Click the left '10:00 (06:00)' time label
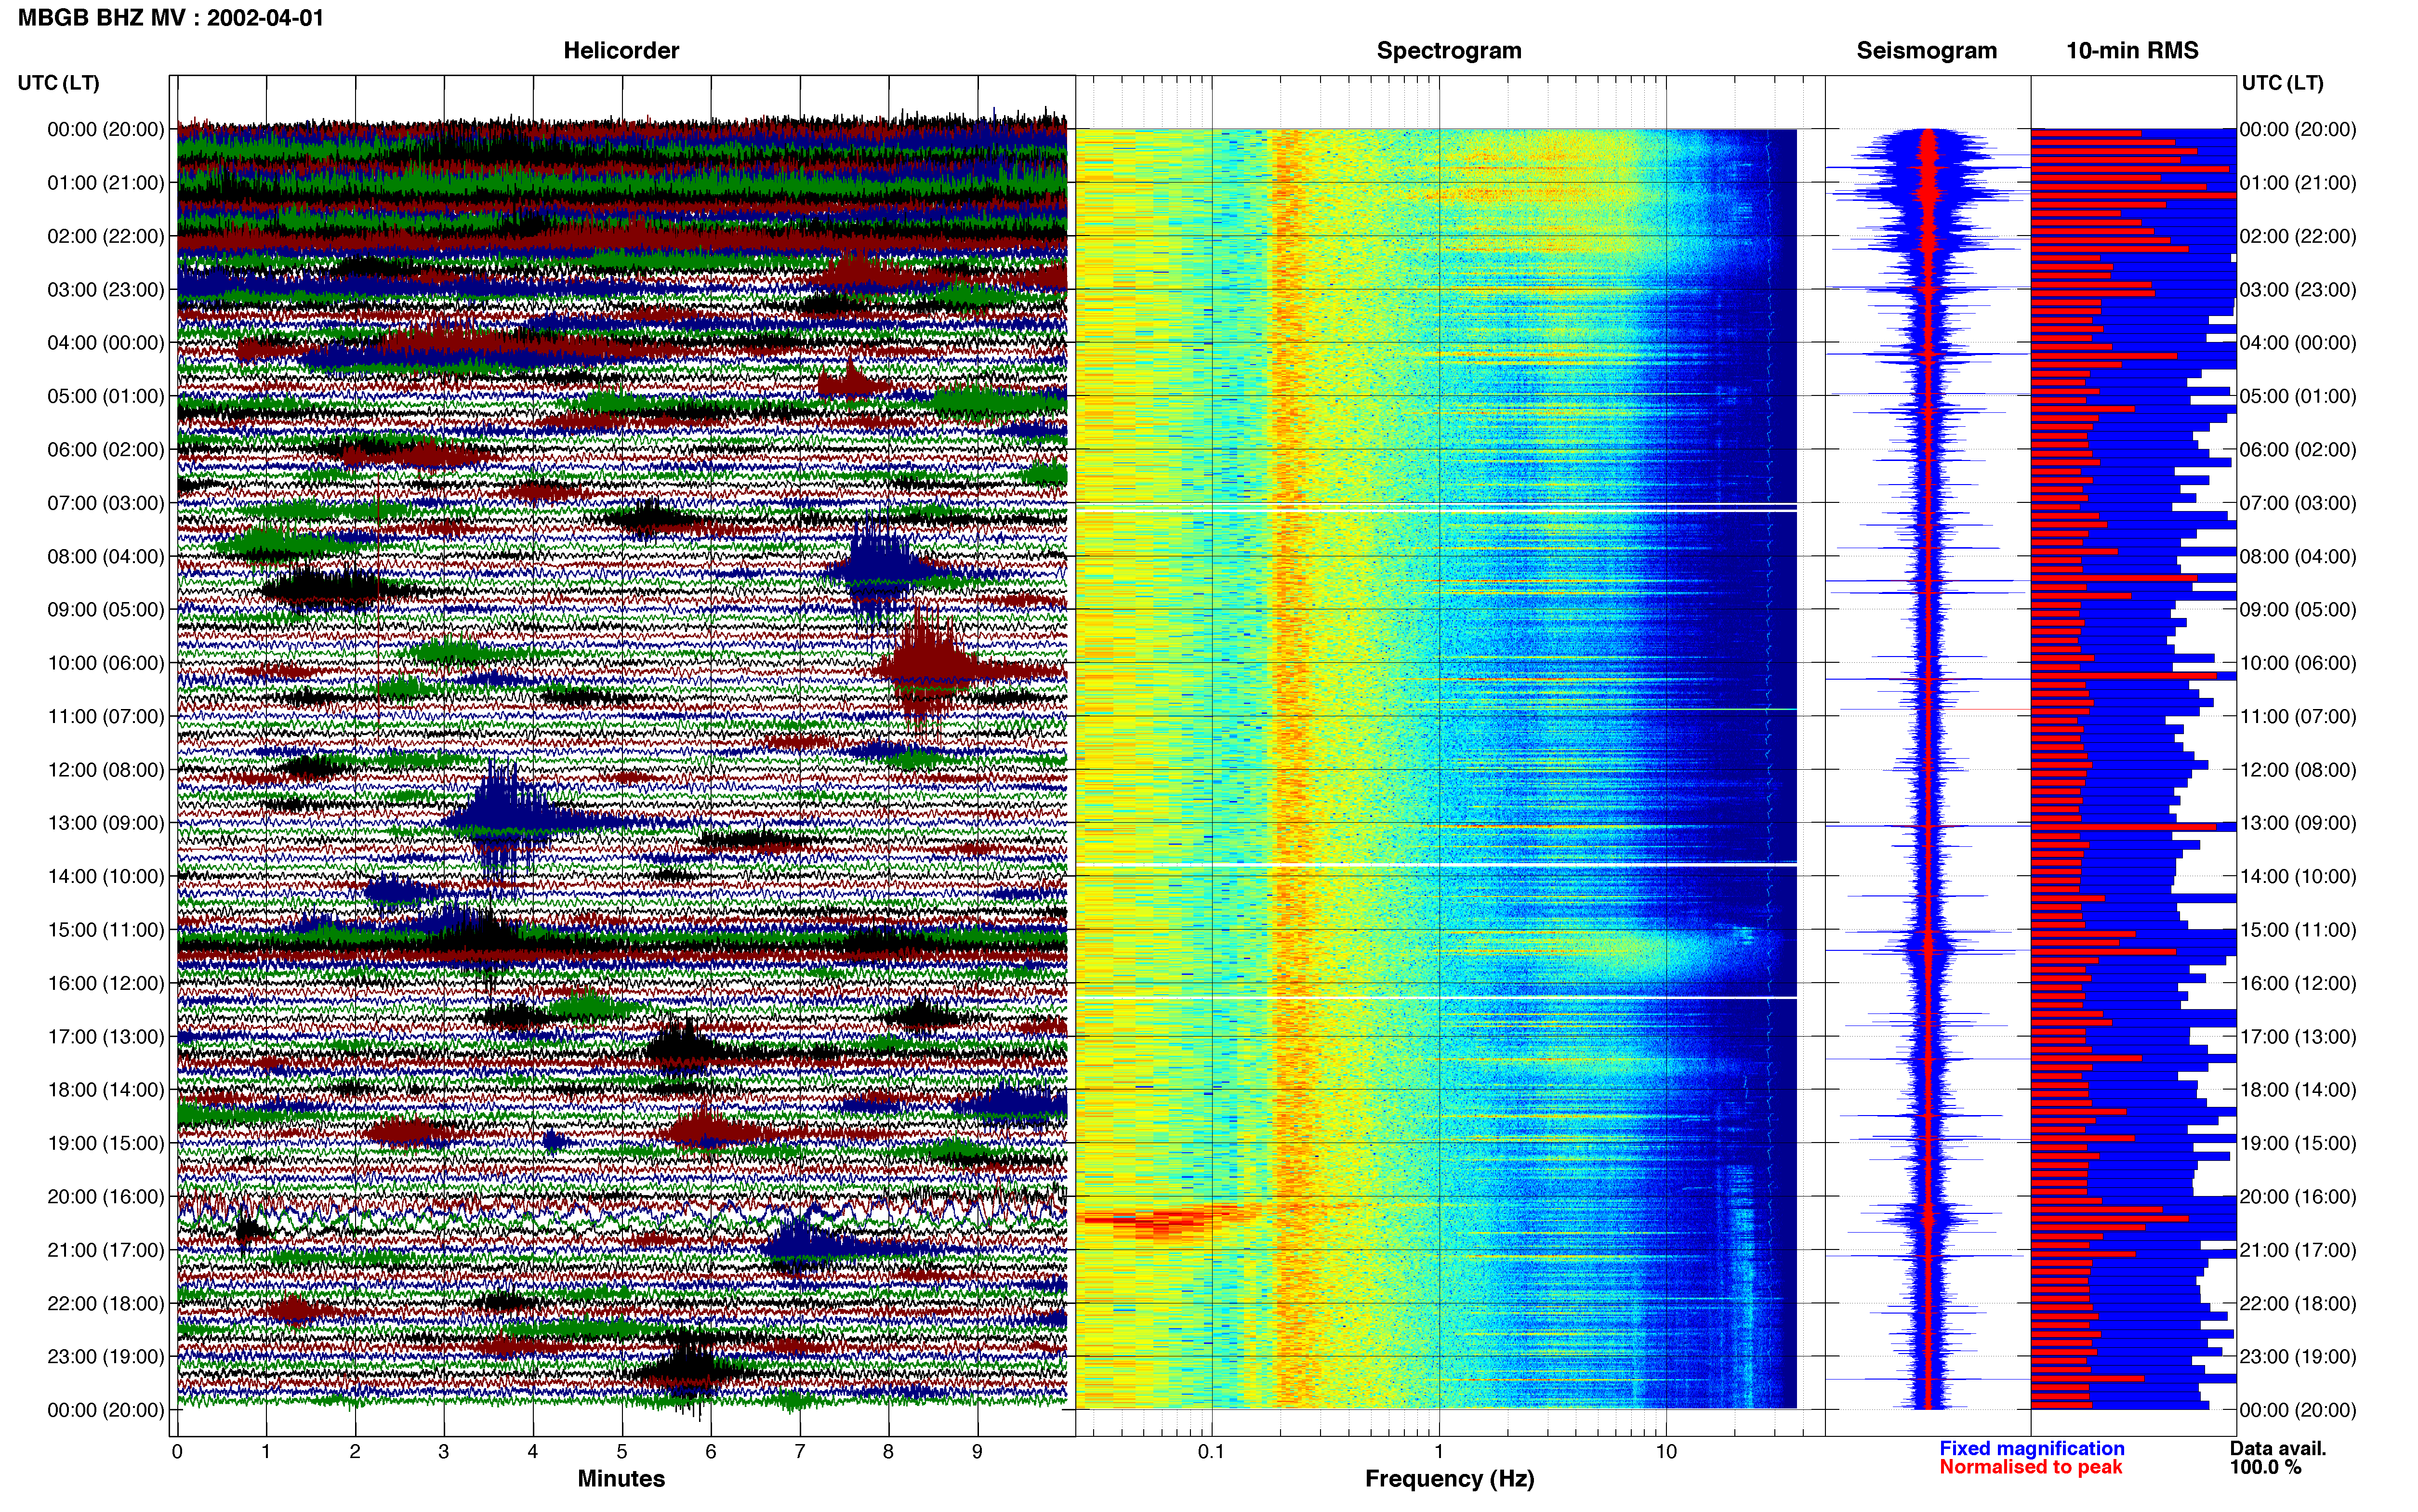Image resolution: width=2418 pixels, height=1512 pixels. coord(106,663)
